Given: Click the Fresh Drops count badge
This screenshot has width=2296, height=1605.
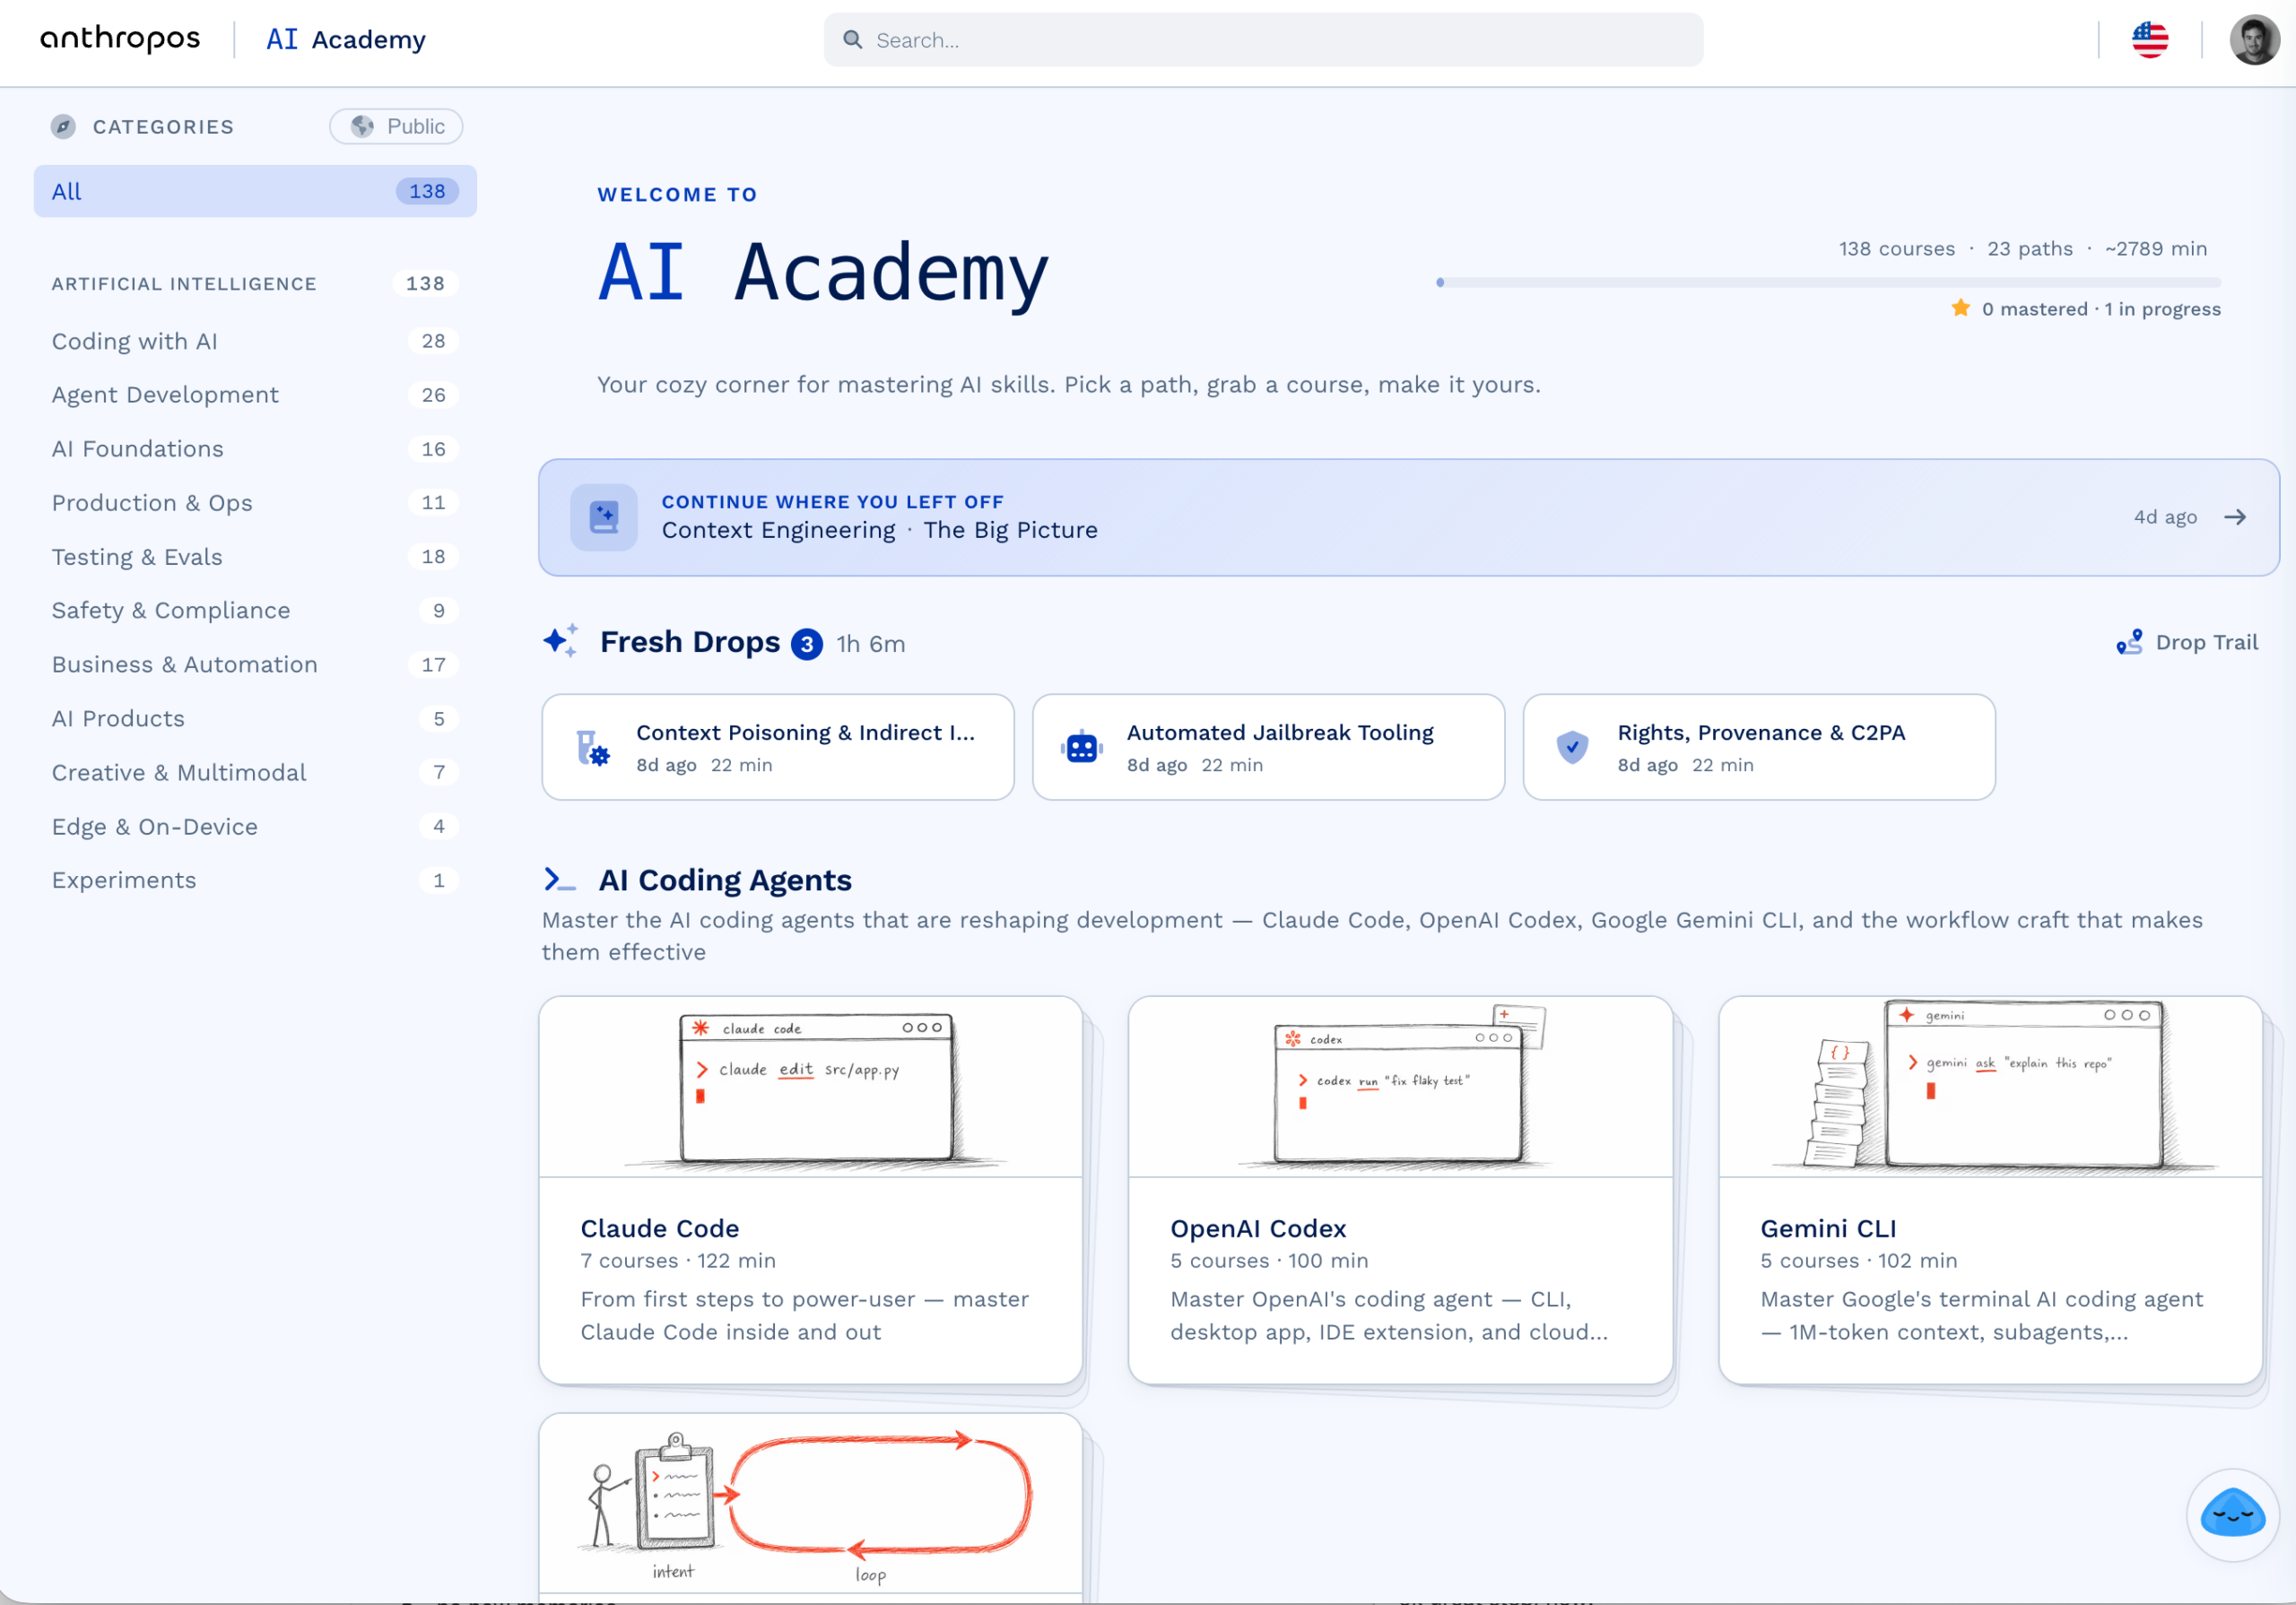Looking at the screenshot, I should tap(806, 644).
